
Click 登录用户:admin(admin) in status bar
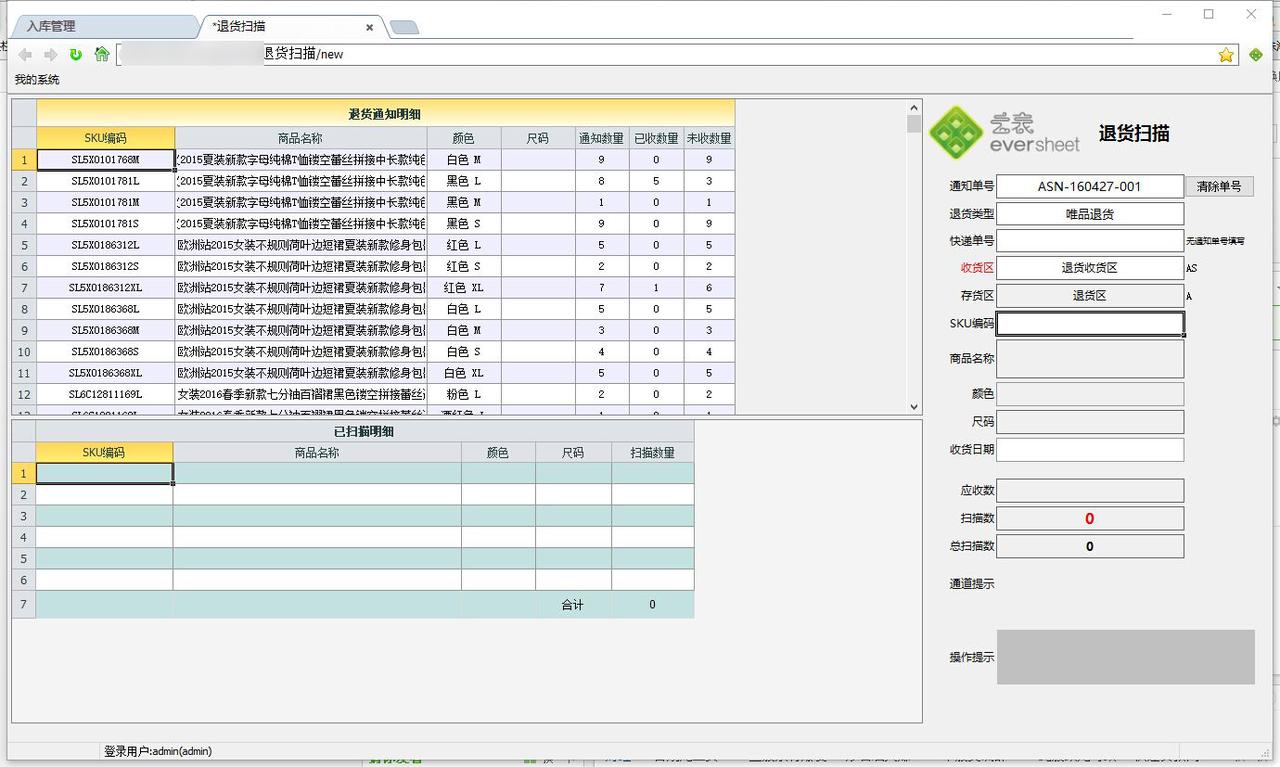(158, 751)
